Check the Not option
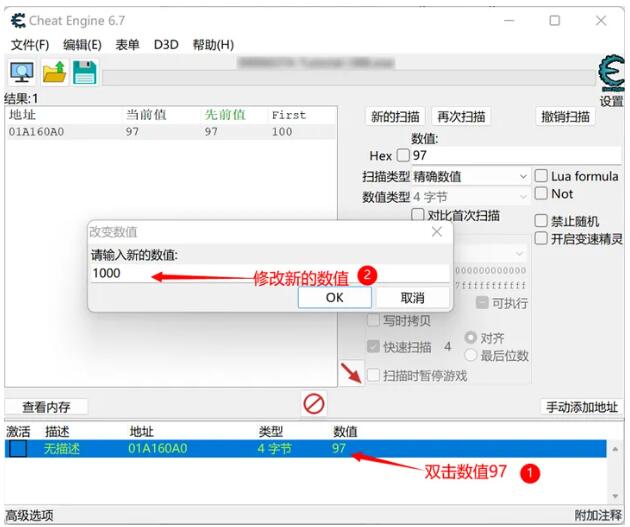The width and height of the screenshot is (630, 527). [542, 193]
